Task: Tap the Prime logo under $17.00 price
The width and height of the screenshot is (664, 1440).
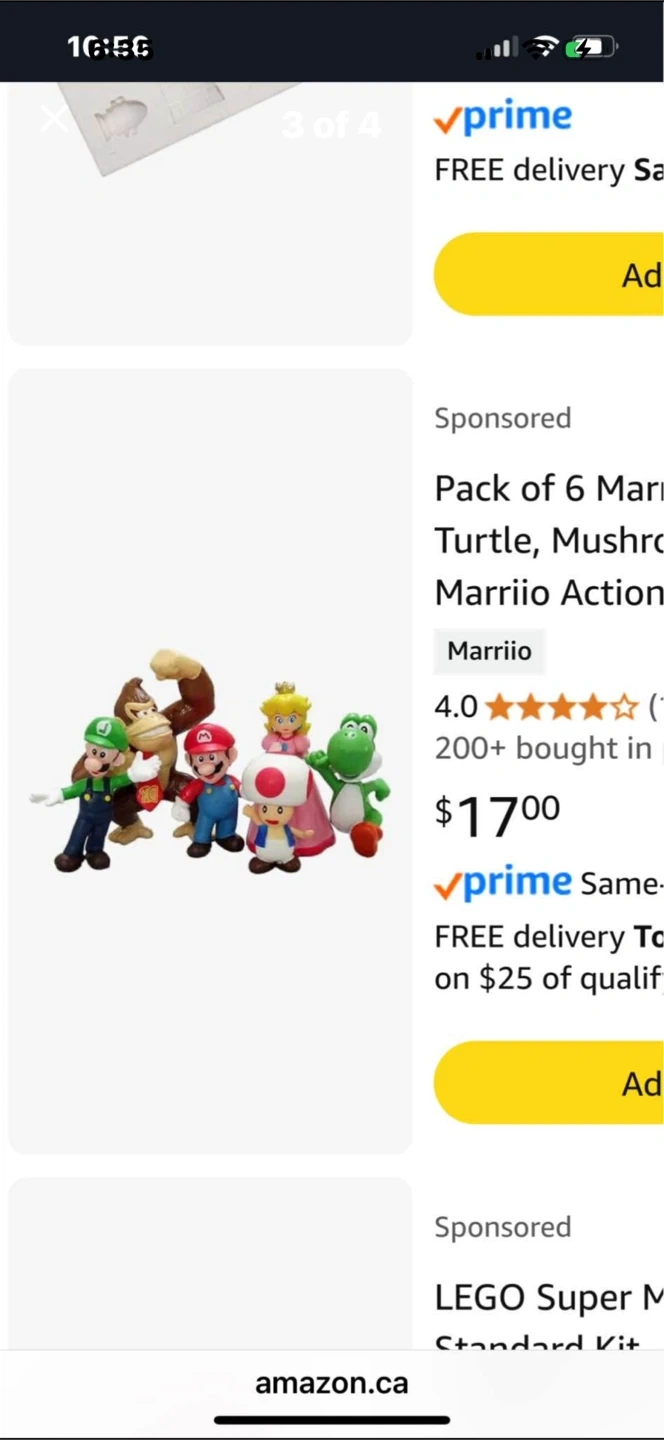Action: pos(503,883)
